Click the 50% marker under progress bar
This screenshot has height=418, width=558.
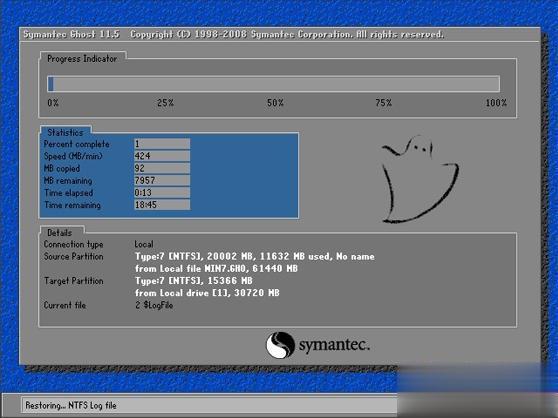tap(275, 103)
